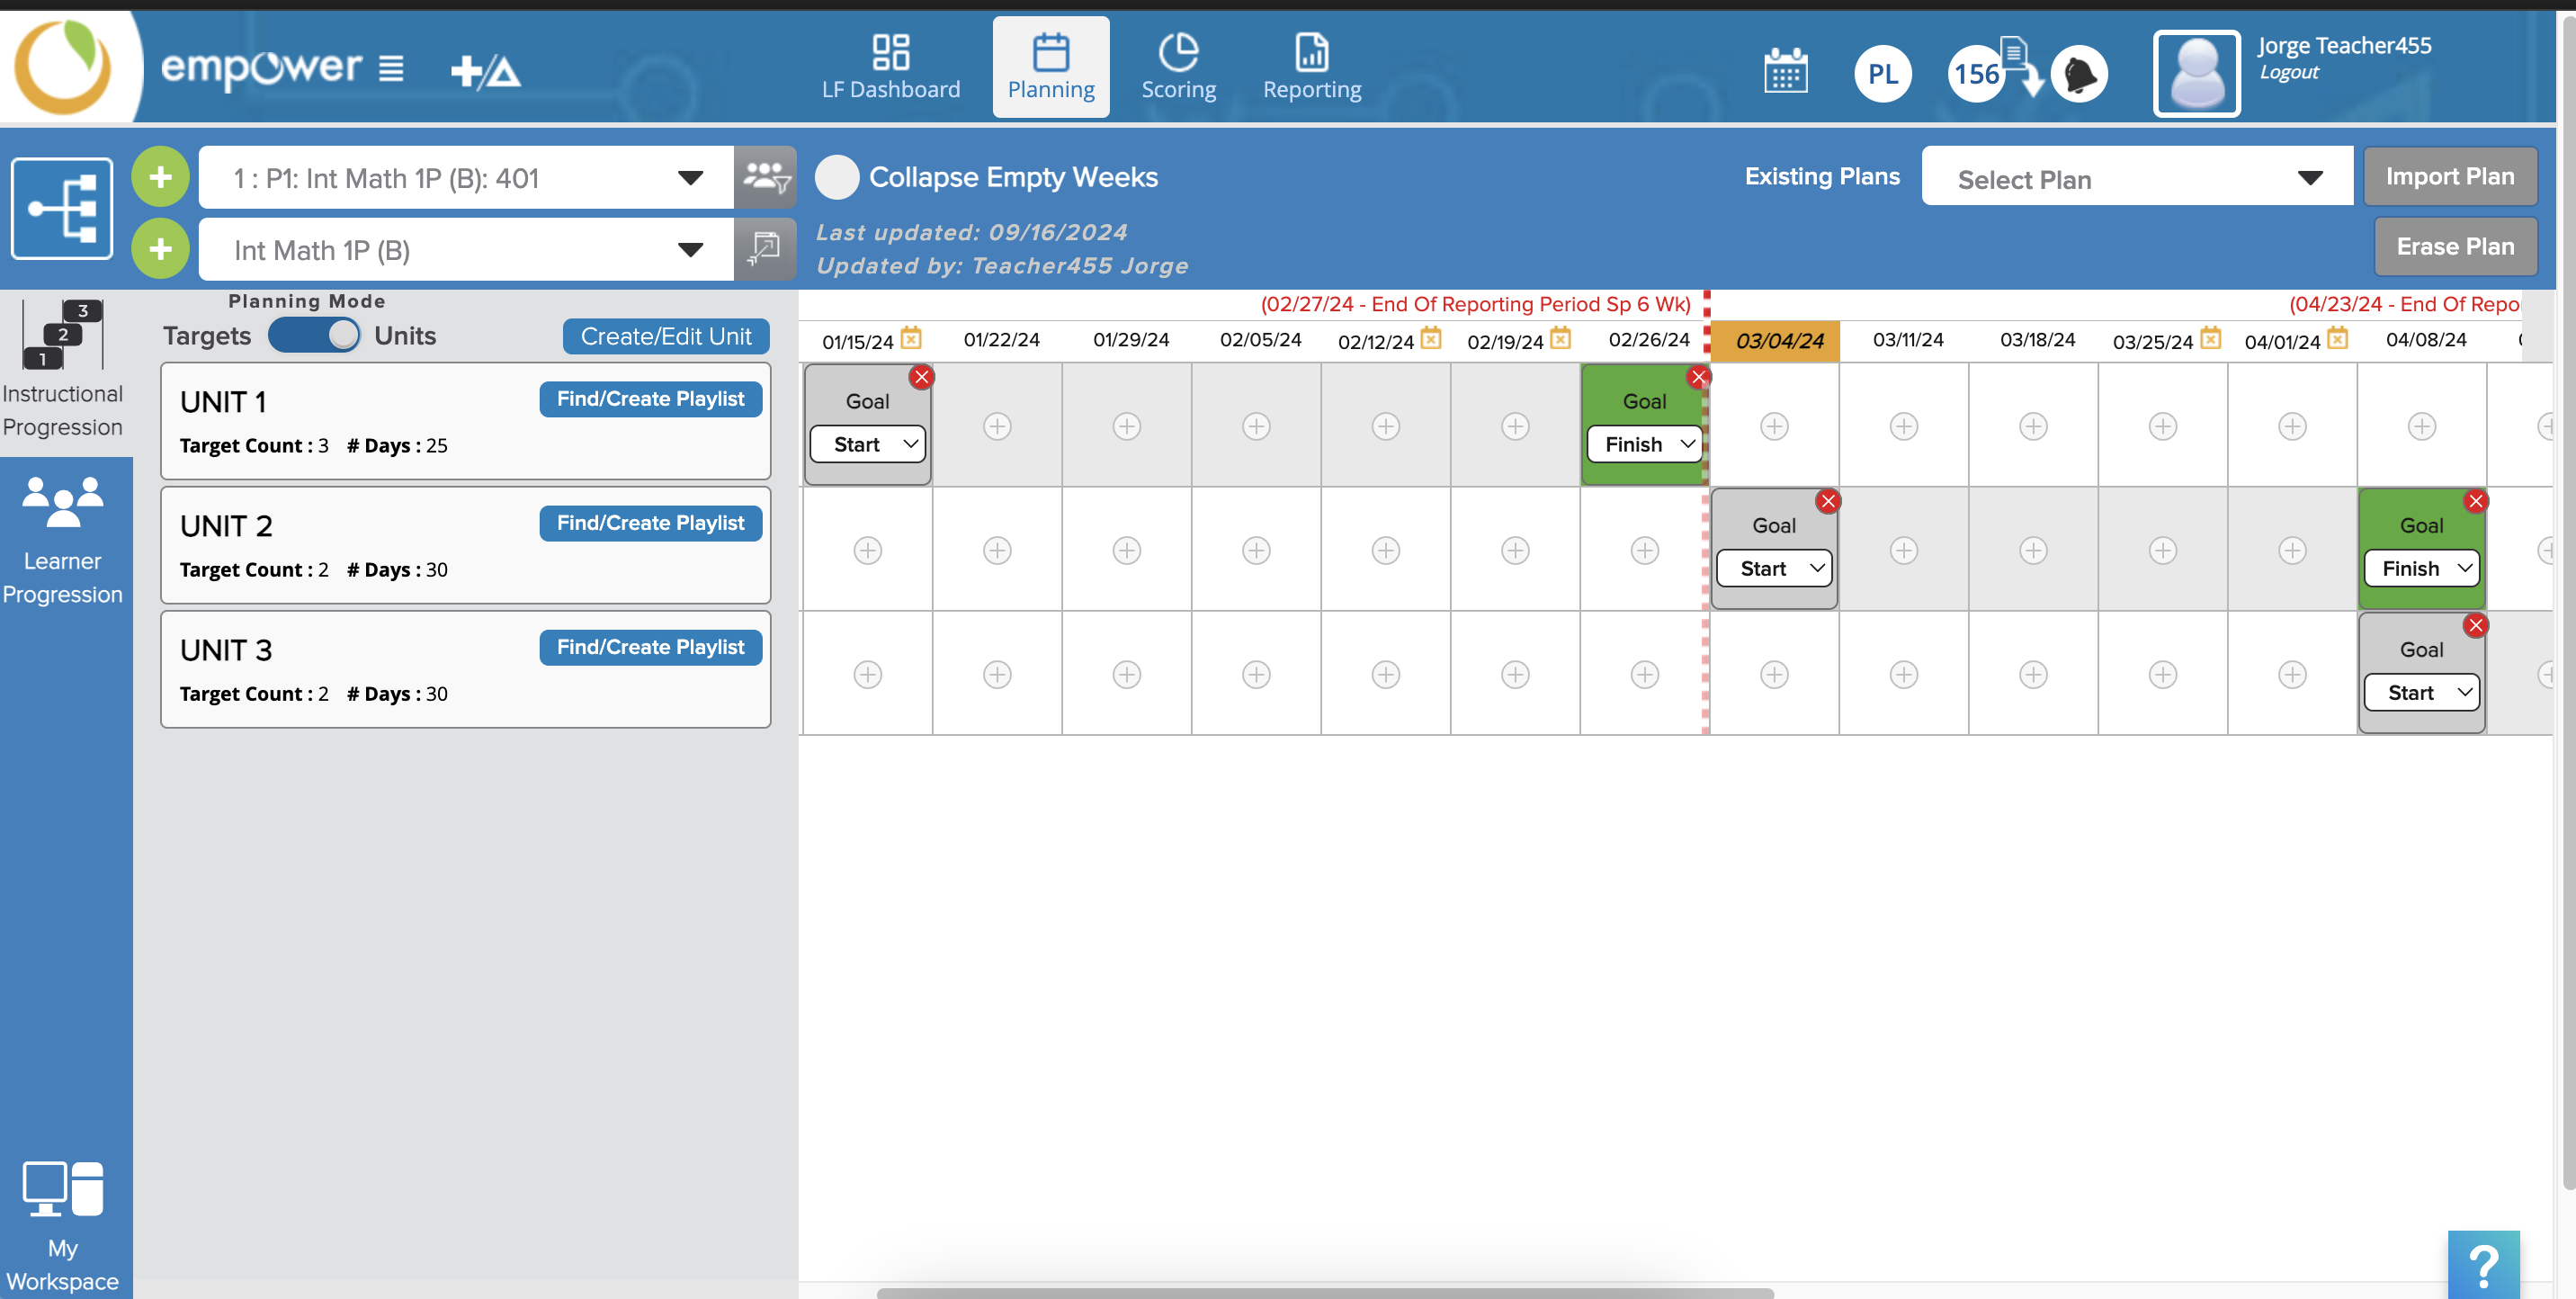Click the hierarchy tree icon button

coord(62,208)
